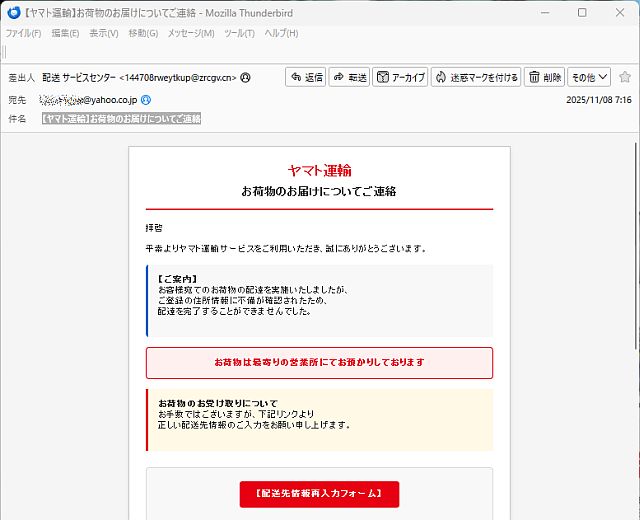Click the message body vertical scrollbar
Viewport: 640px width, 520px height.
[637, 246]
